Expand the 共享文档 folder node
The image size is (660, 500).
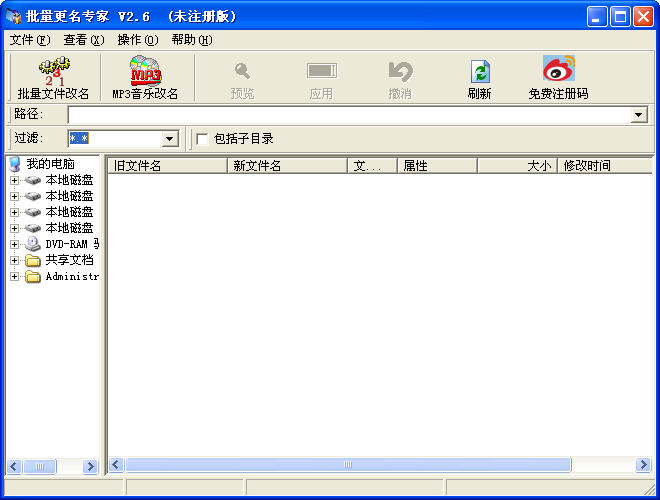click(x=14, y=260)
